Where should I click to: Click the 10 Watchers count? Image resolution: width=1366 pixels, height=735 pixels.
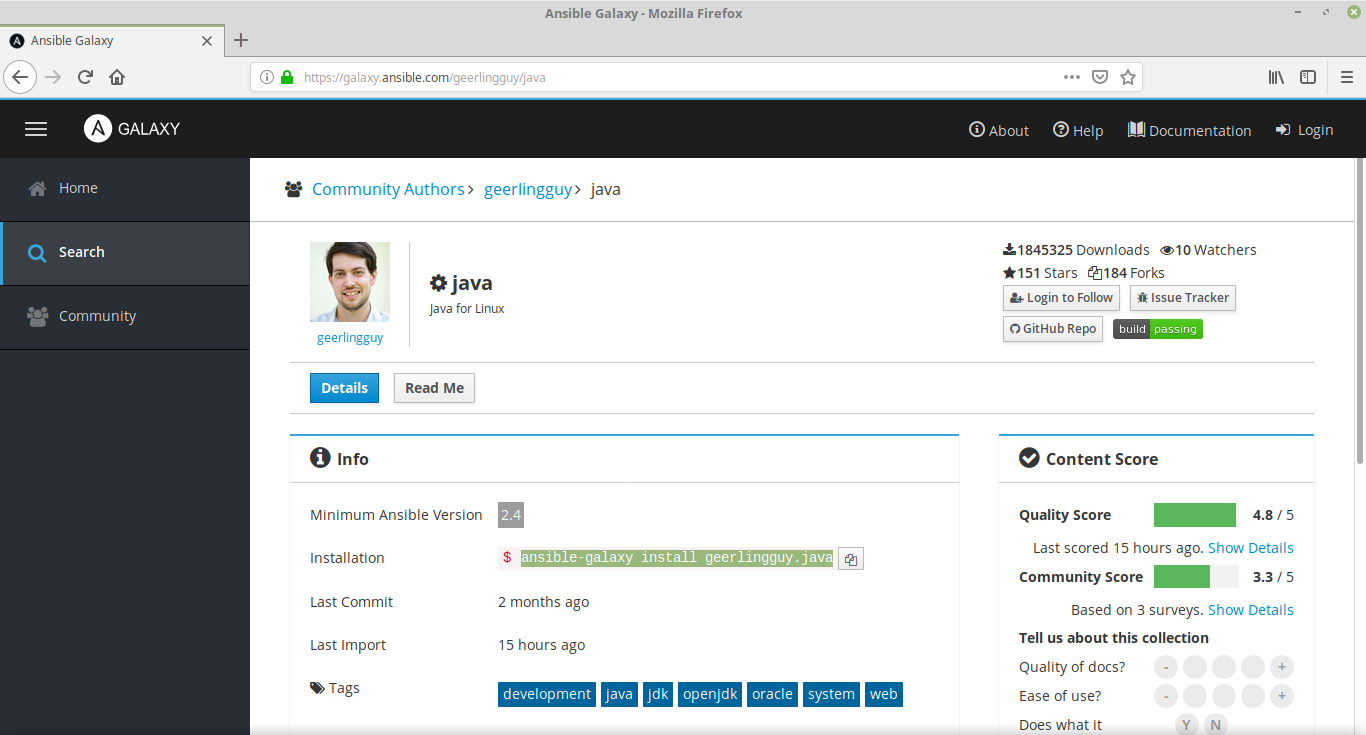click(x=1208, y=250)
